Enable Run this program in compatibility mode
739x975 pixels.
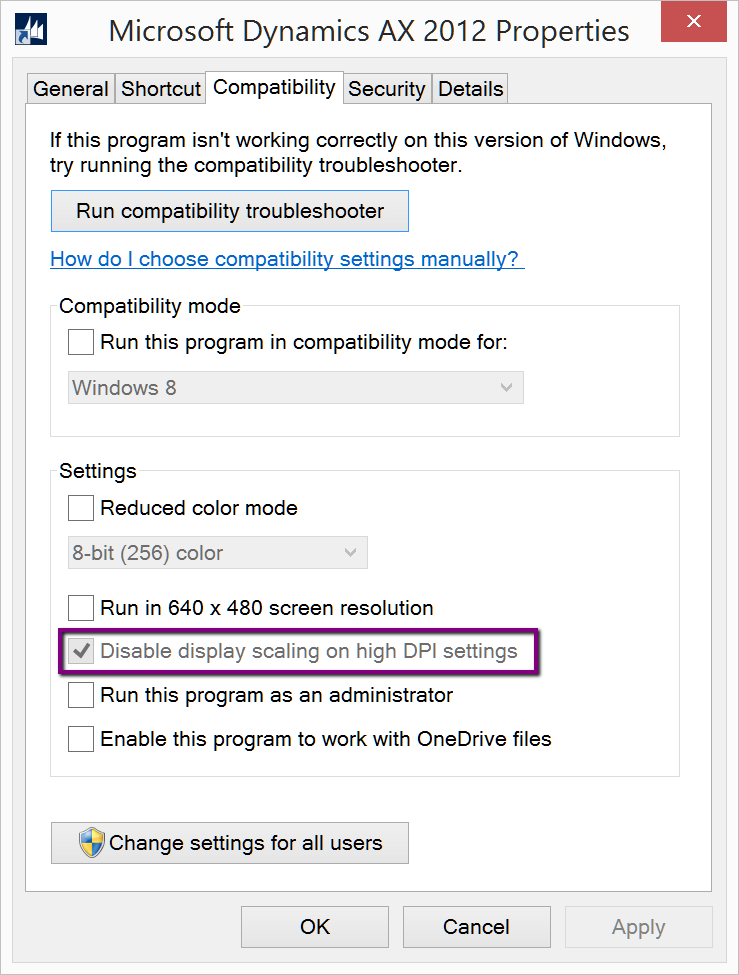point(81,342)
